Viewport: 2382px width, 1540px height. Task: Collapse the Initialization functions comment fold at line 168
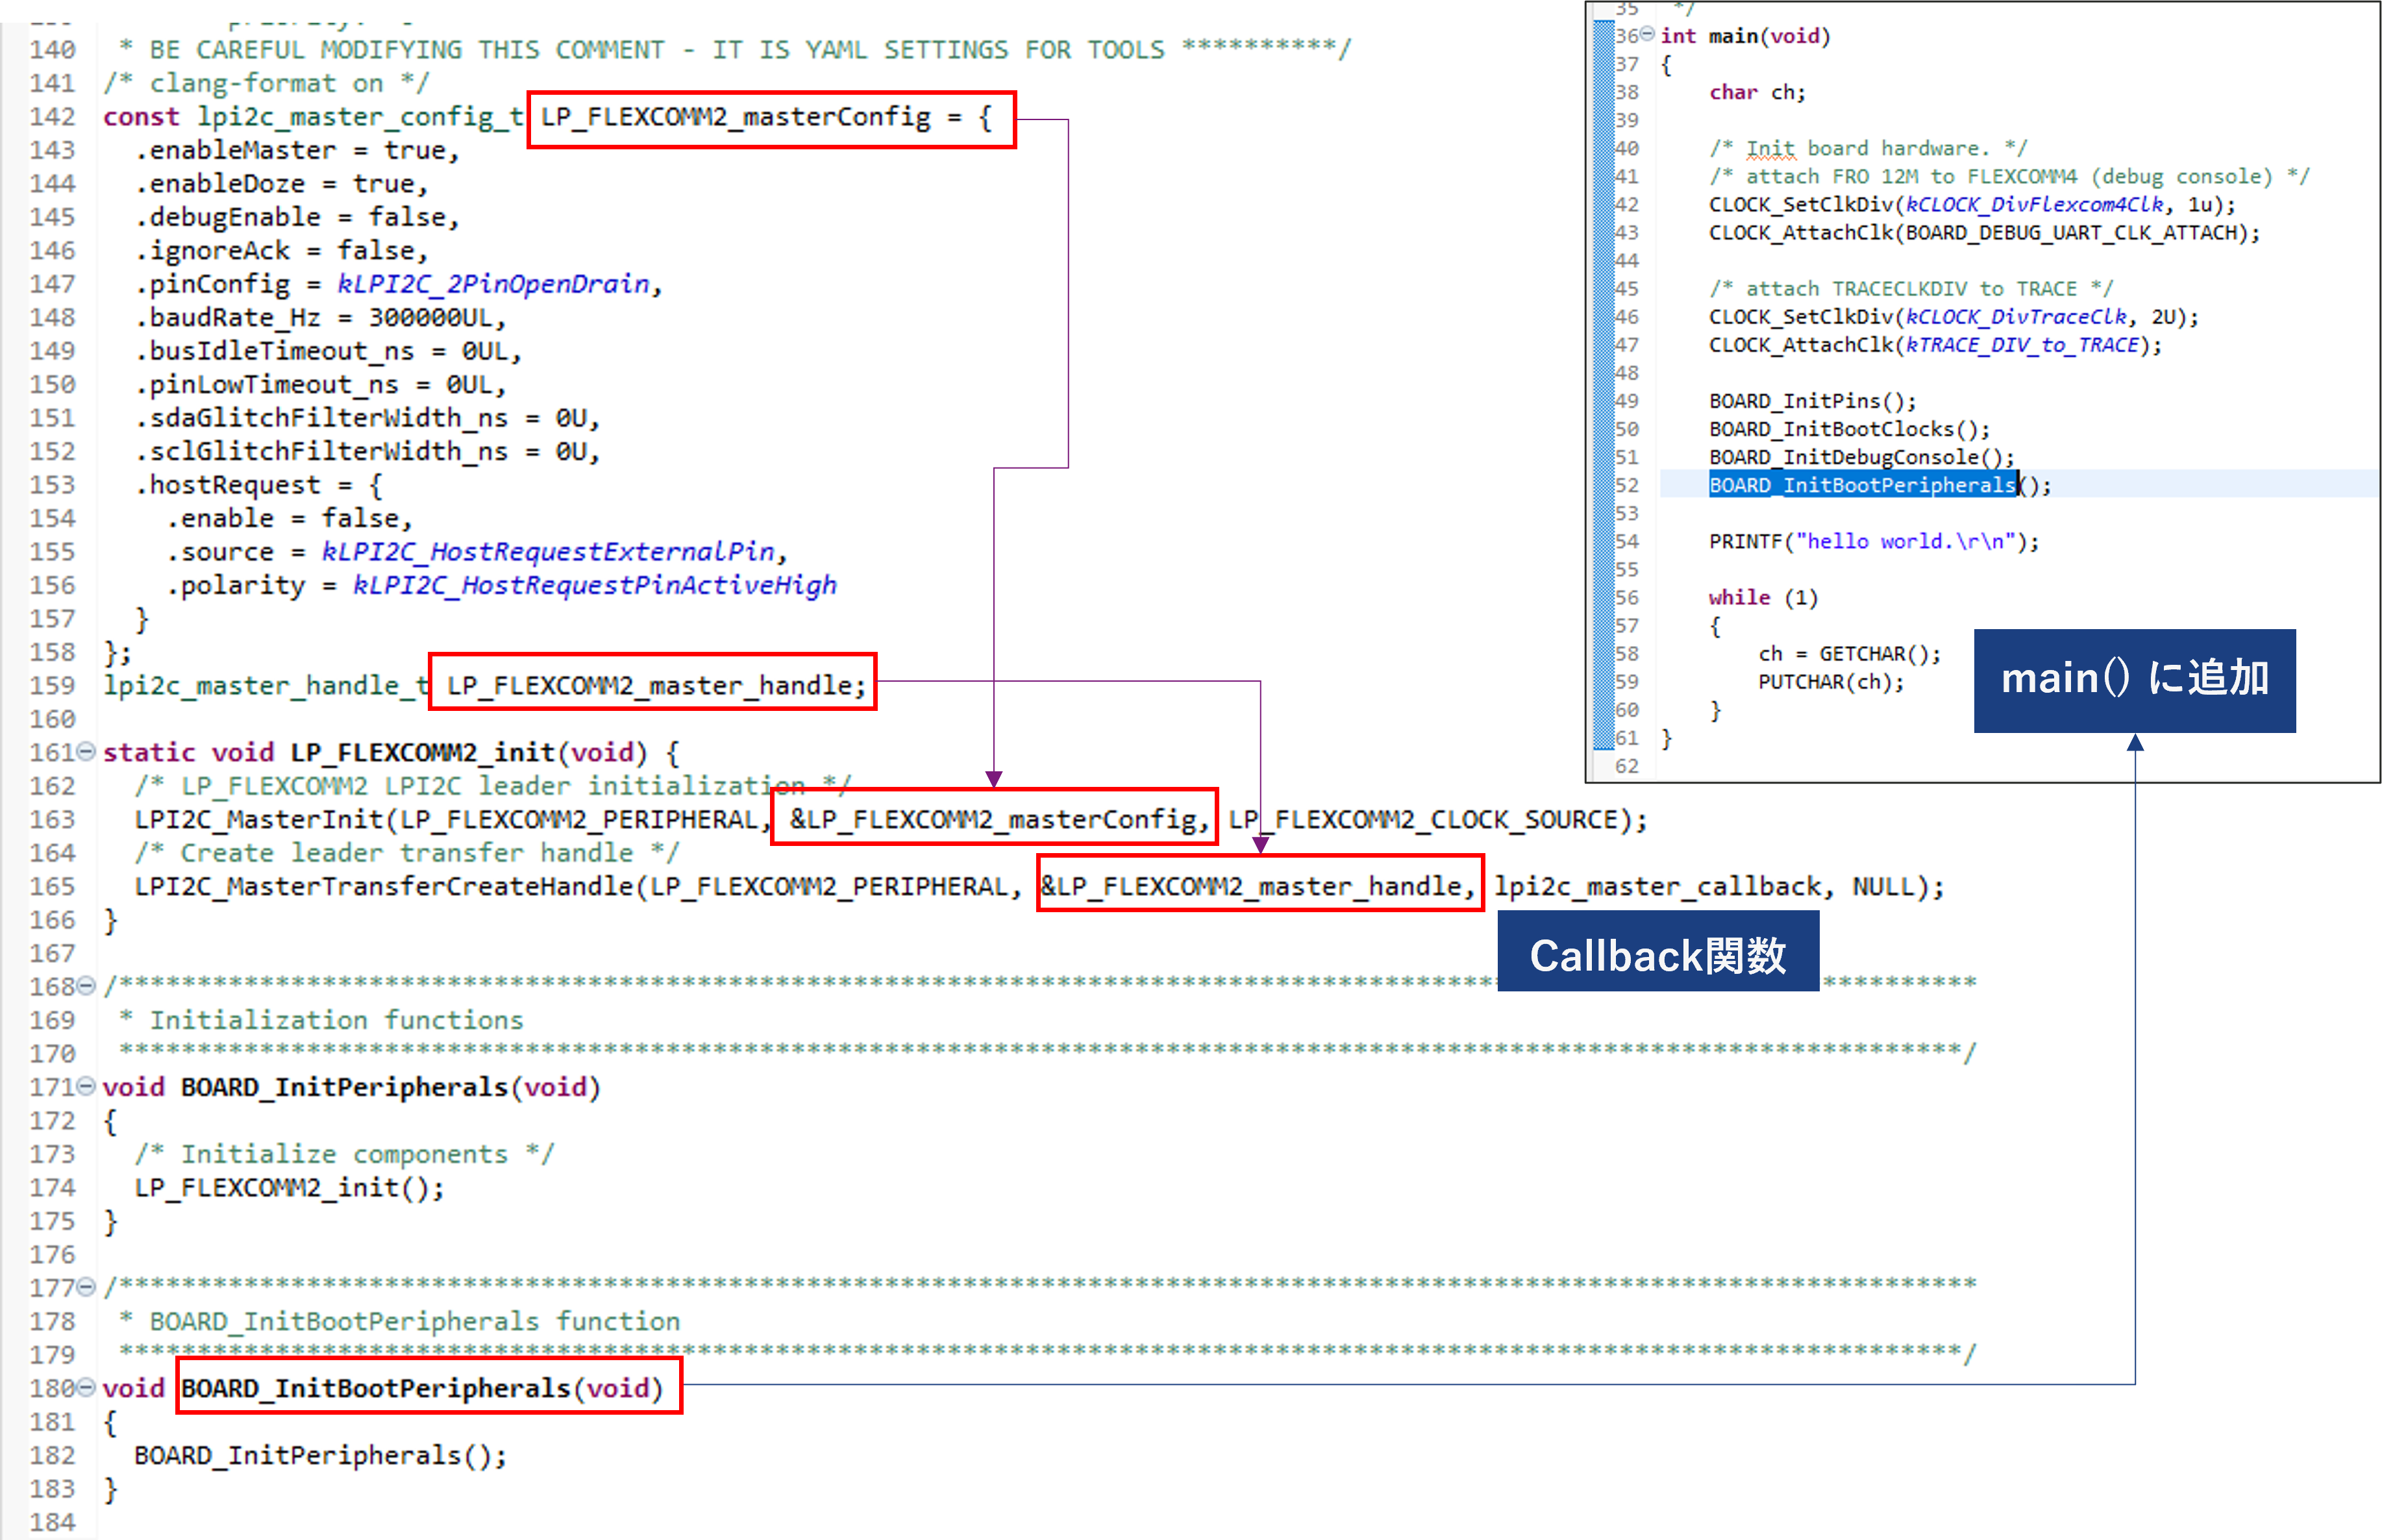(86, 986)
